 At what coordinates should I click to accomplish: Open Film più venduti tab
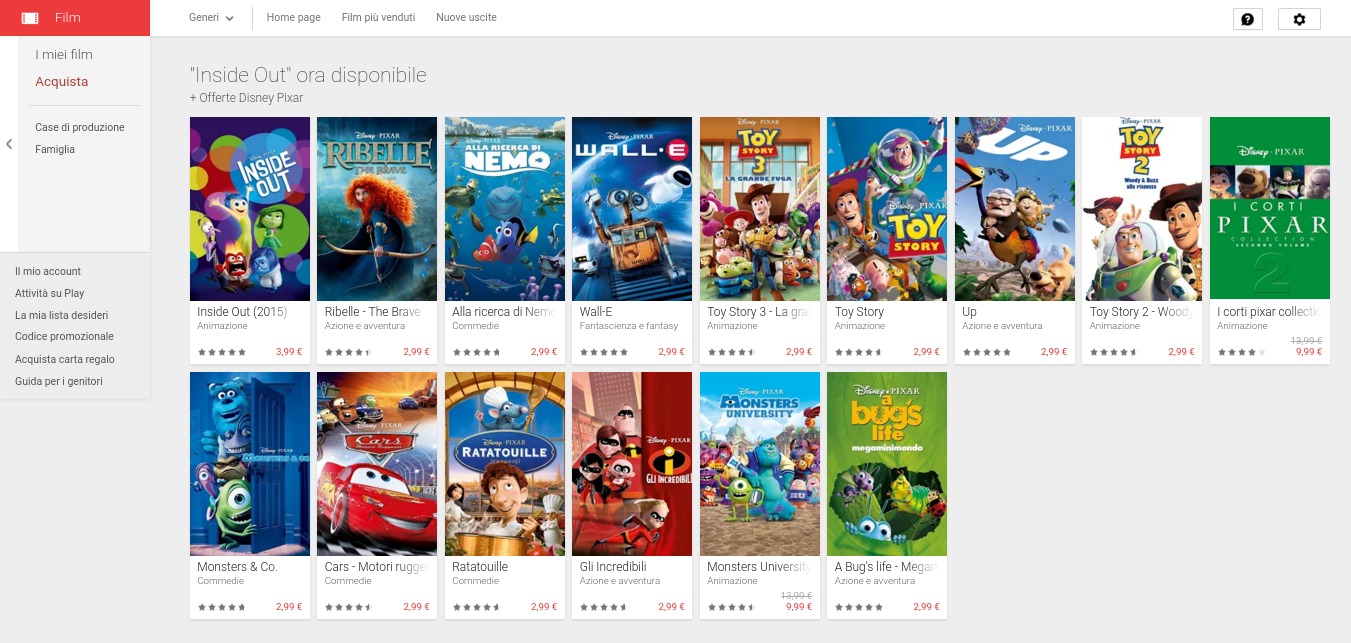pos(378,18)
